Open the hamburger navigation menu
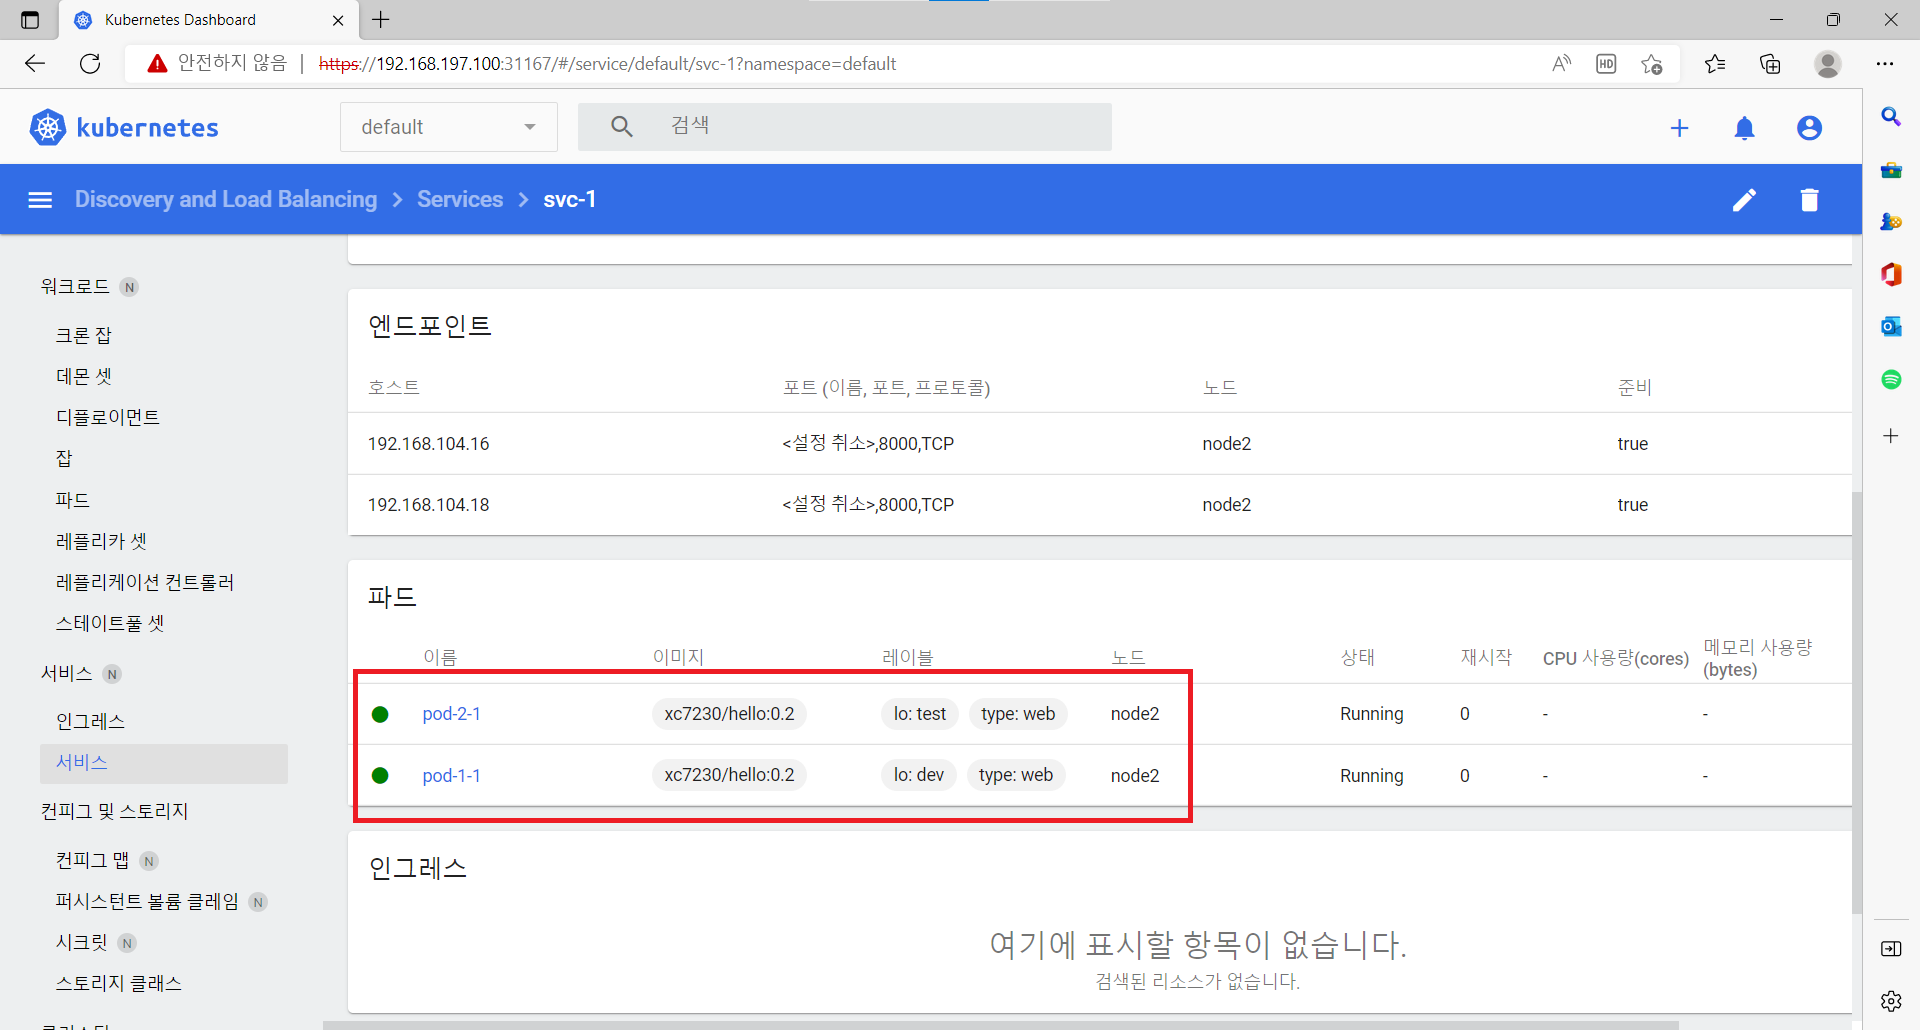Image resolution: width=1920 pixels, height=1030 pixels. point(40,200)
